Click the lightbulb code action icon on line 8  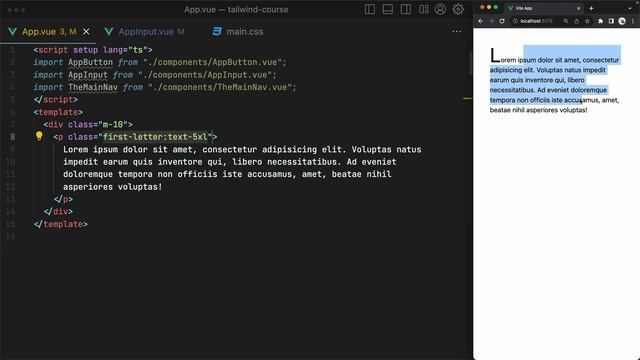(x=39, y=136)
